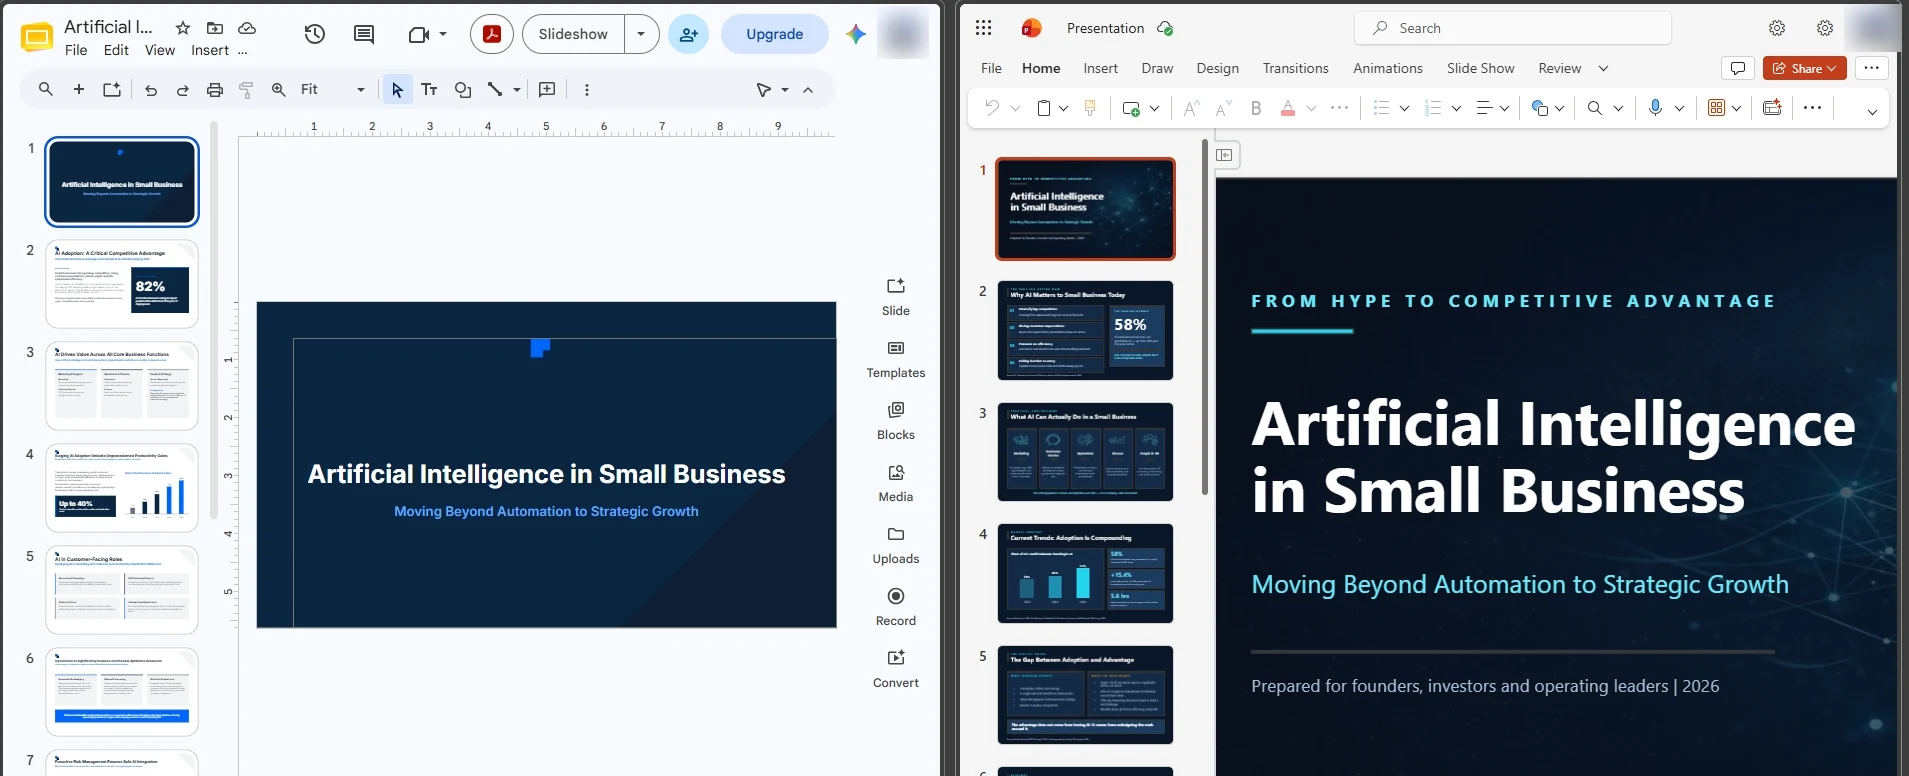Open Media in Slides side panel

(896, 483)
